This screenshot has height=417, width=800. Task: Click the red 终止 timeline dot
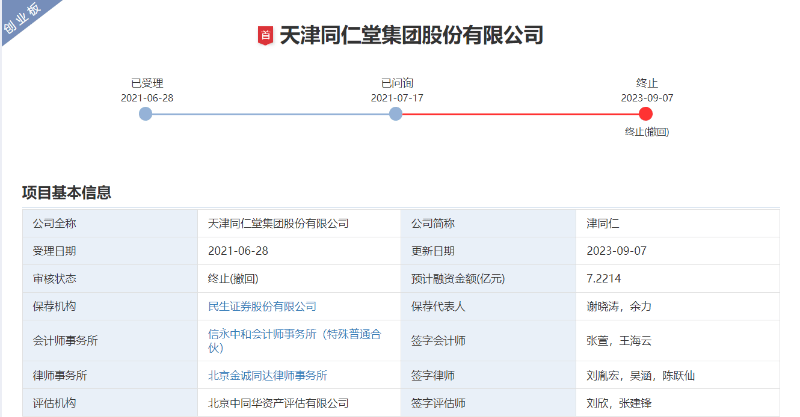(646, 114)
